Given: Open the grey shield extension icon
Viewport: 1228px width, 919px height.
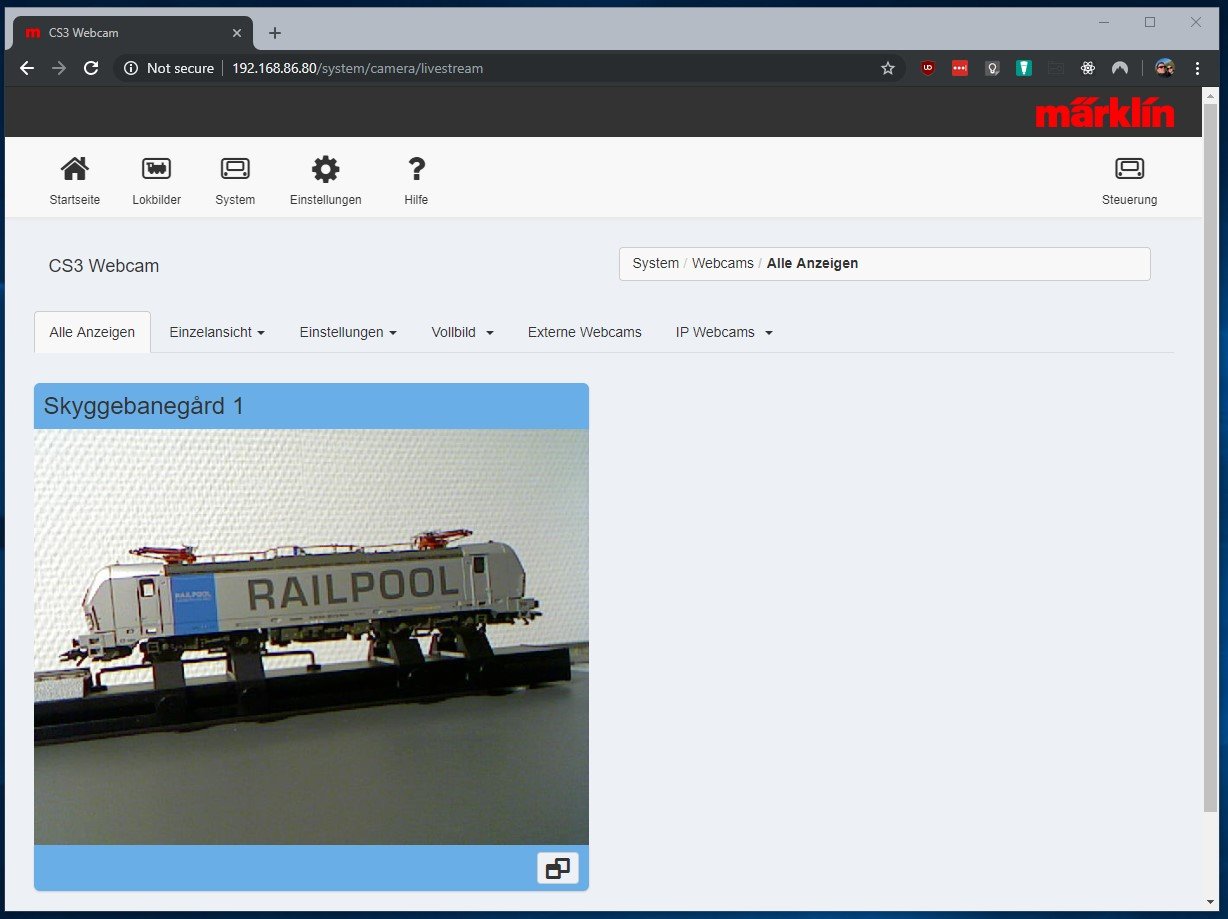Looking at the screenshot, I should (992, 68).
